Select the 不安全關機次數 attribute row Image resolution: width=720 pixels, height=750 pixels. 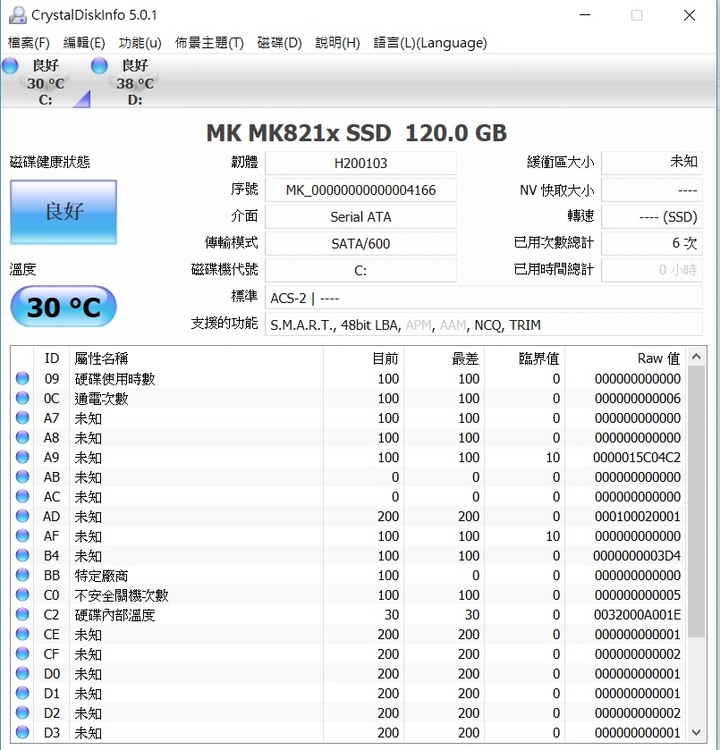coord(349,595)
